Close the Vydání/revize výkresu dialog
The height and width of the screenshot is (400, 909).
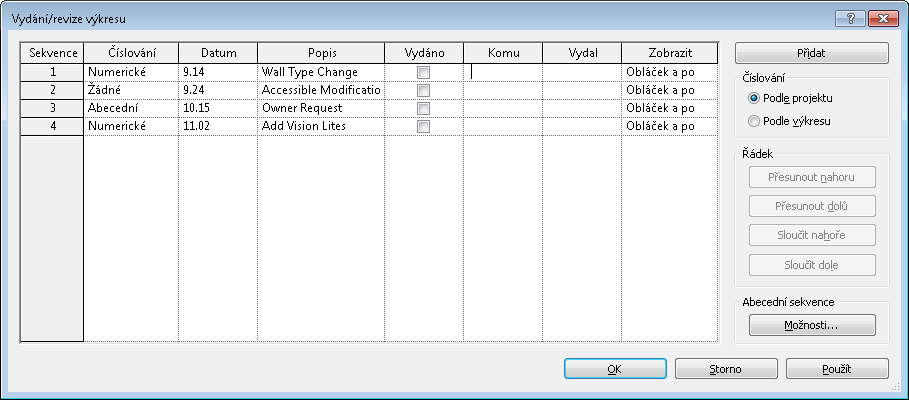[x=883, y=19]
